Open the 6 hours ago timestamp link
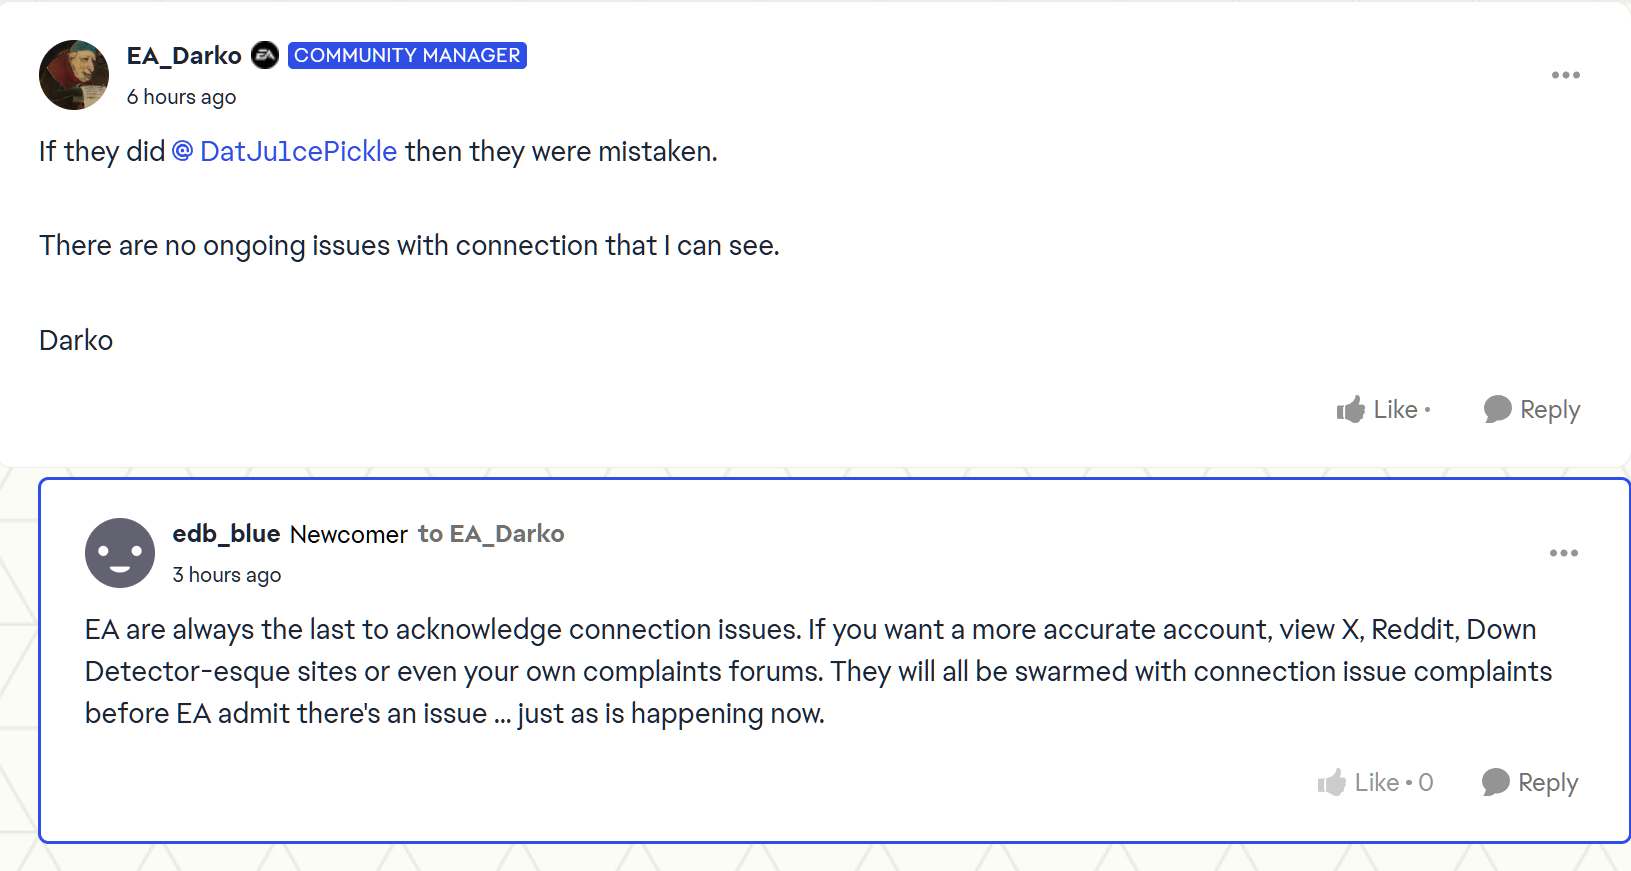 (x=181, y=97)
